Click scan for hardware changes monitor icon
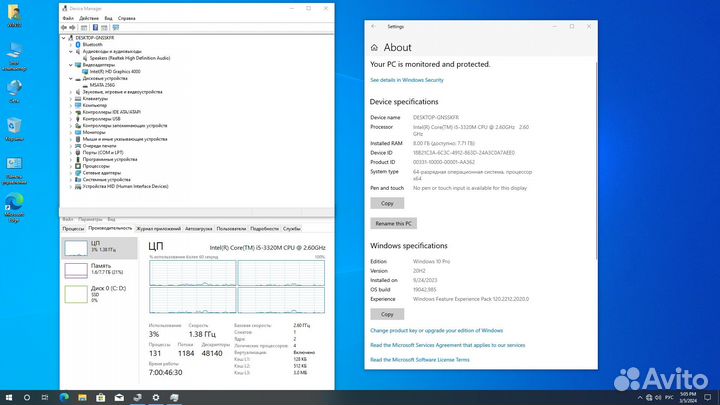Image resolution: width=720 pixels, height=405 pixels. click(x=116, y=28)
